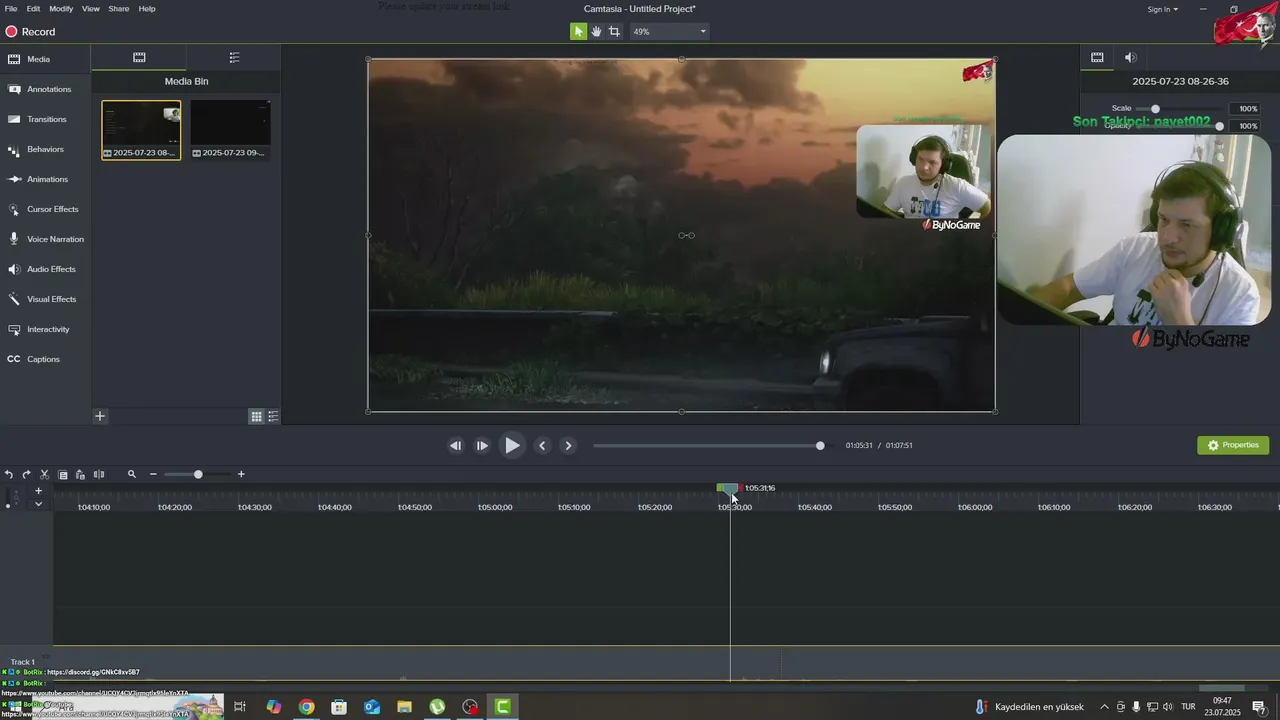Select the canvas Pan hand tool
Screen dimensions: 1280x720
click(x=596, y=31)
